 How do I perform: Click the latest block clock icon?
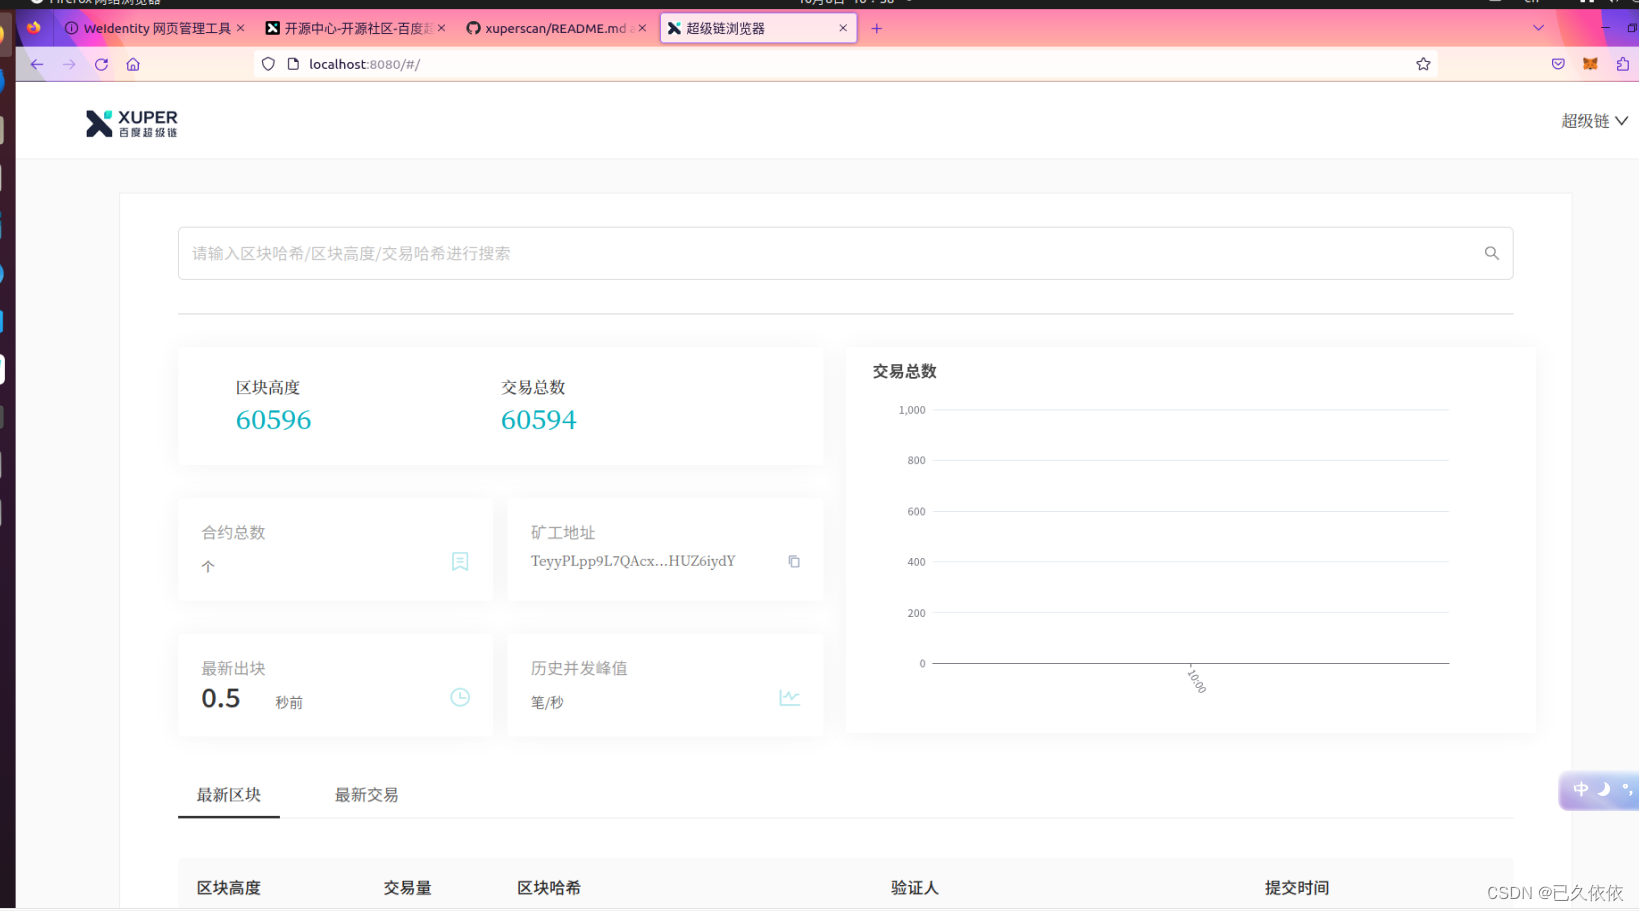(460, 697)
